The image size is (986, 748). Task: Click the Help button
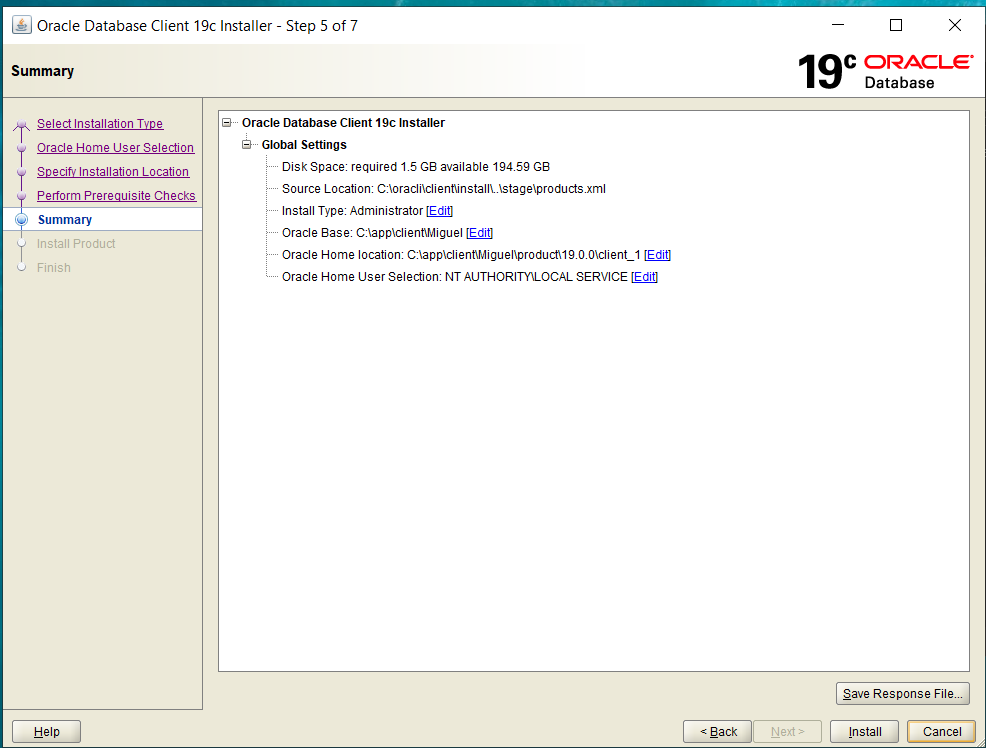(47, 732)
